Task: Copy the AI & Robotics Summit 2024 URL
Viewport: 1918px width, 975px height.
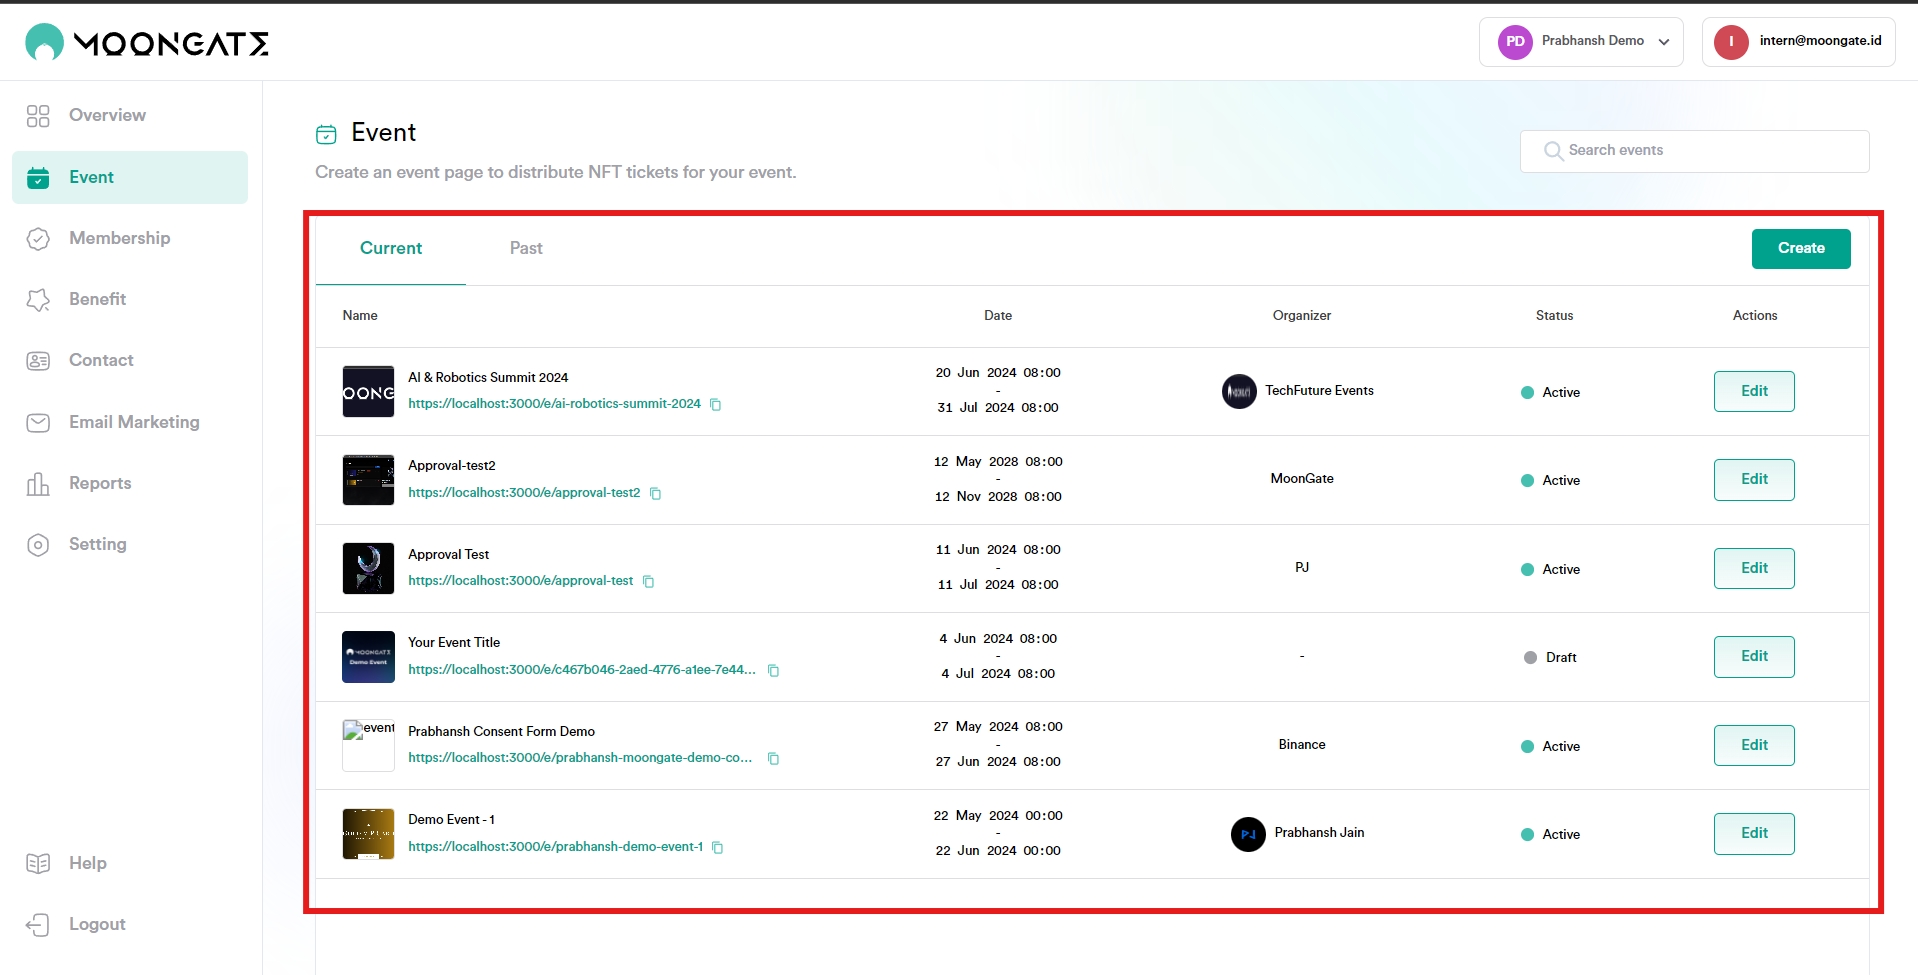Action: click(715, 405)
